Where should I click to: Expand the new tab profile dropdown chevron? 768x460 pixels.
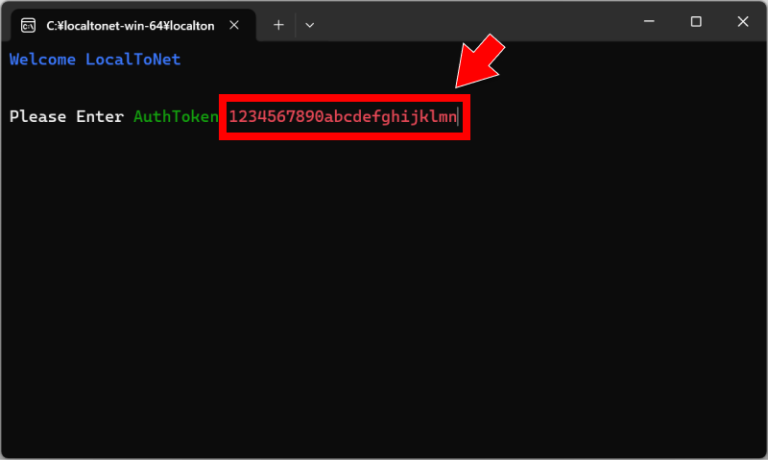(310, 25)
